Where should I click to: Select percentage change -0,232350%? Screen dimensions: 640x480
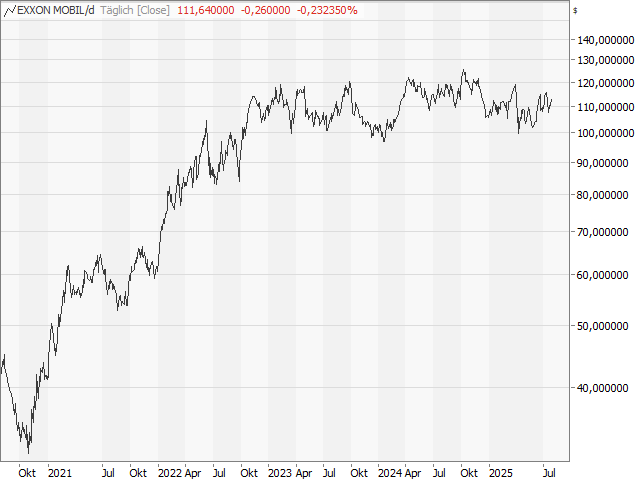tap(327, 11)
